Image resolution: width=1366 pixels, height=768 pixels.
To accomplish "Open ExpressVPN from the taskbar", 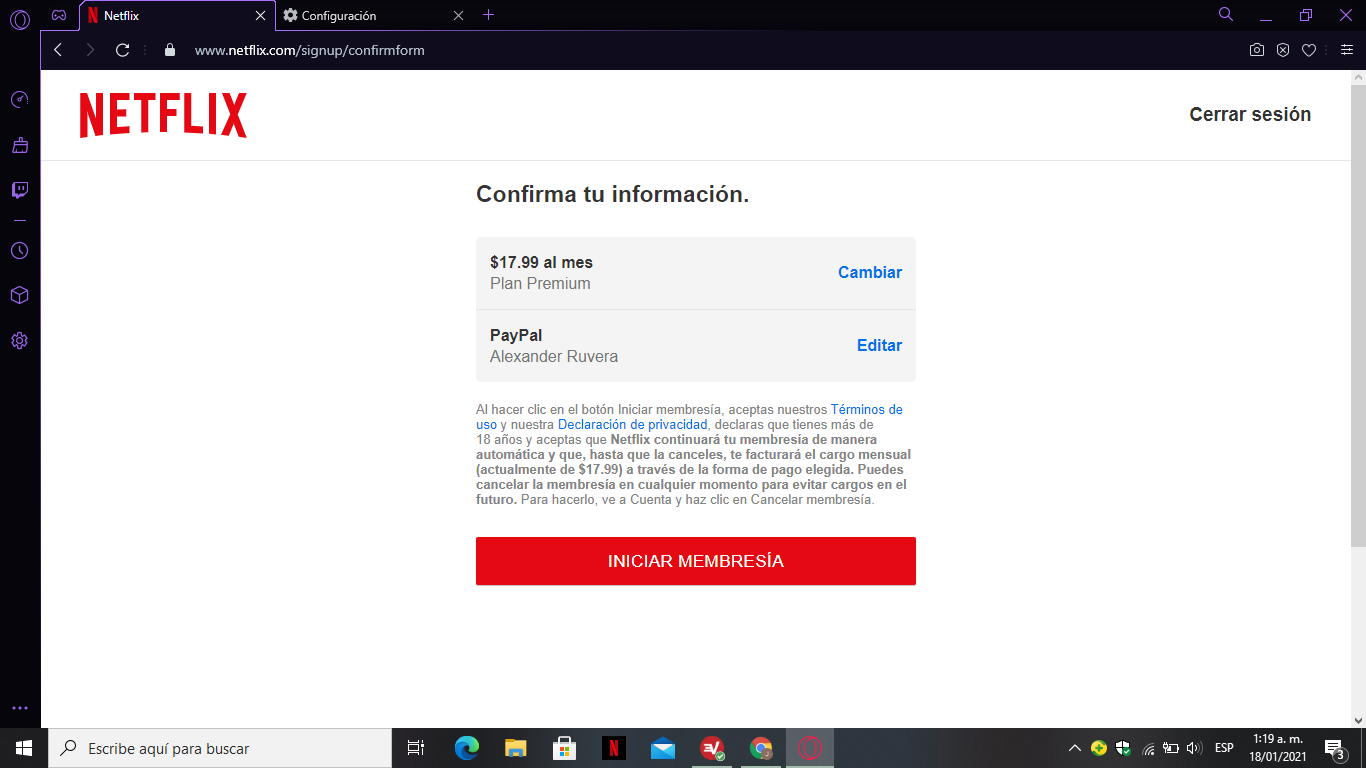I will coord(712,748).
